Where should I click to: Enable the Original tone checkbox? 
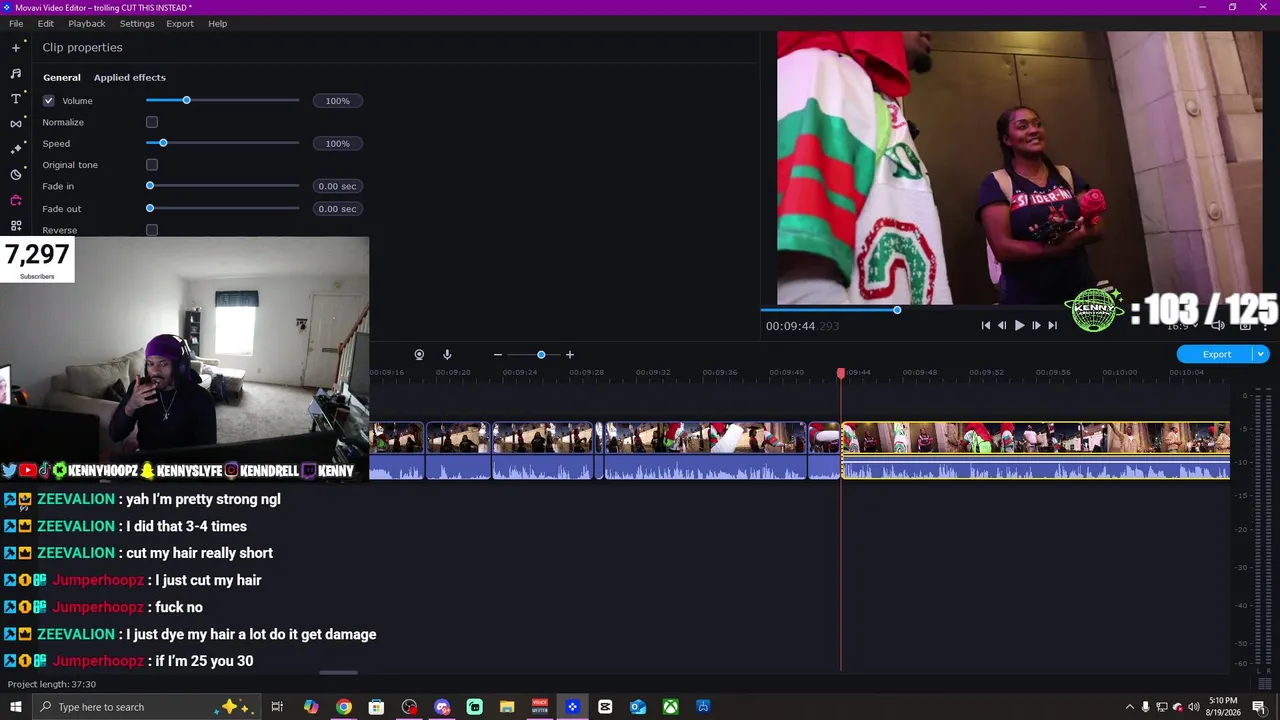coord(152,165)
